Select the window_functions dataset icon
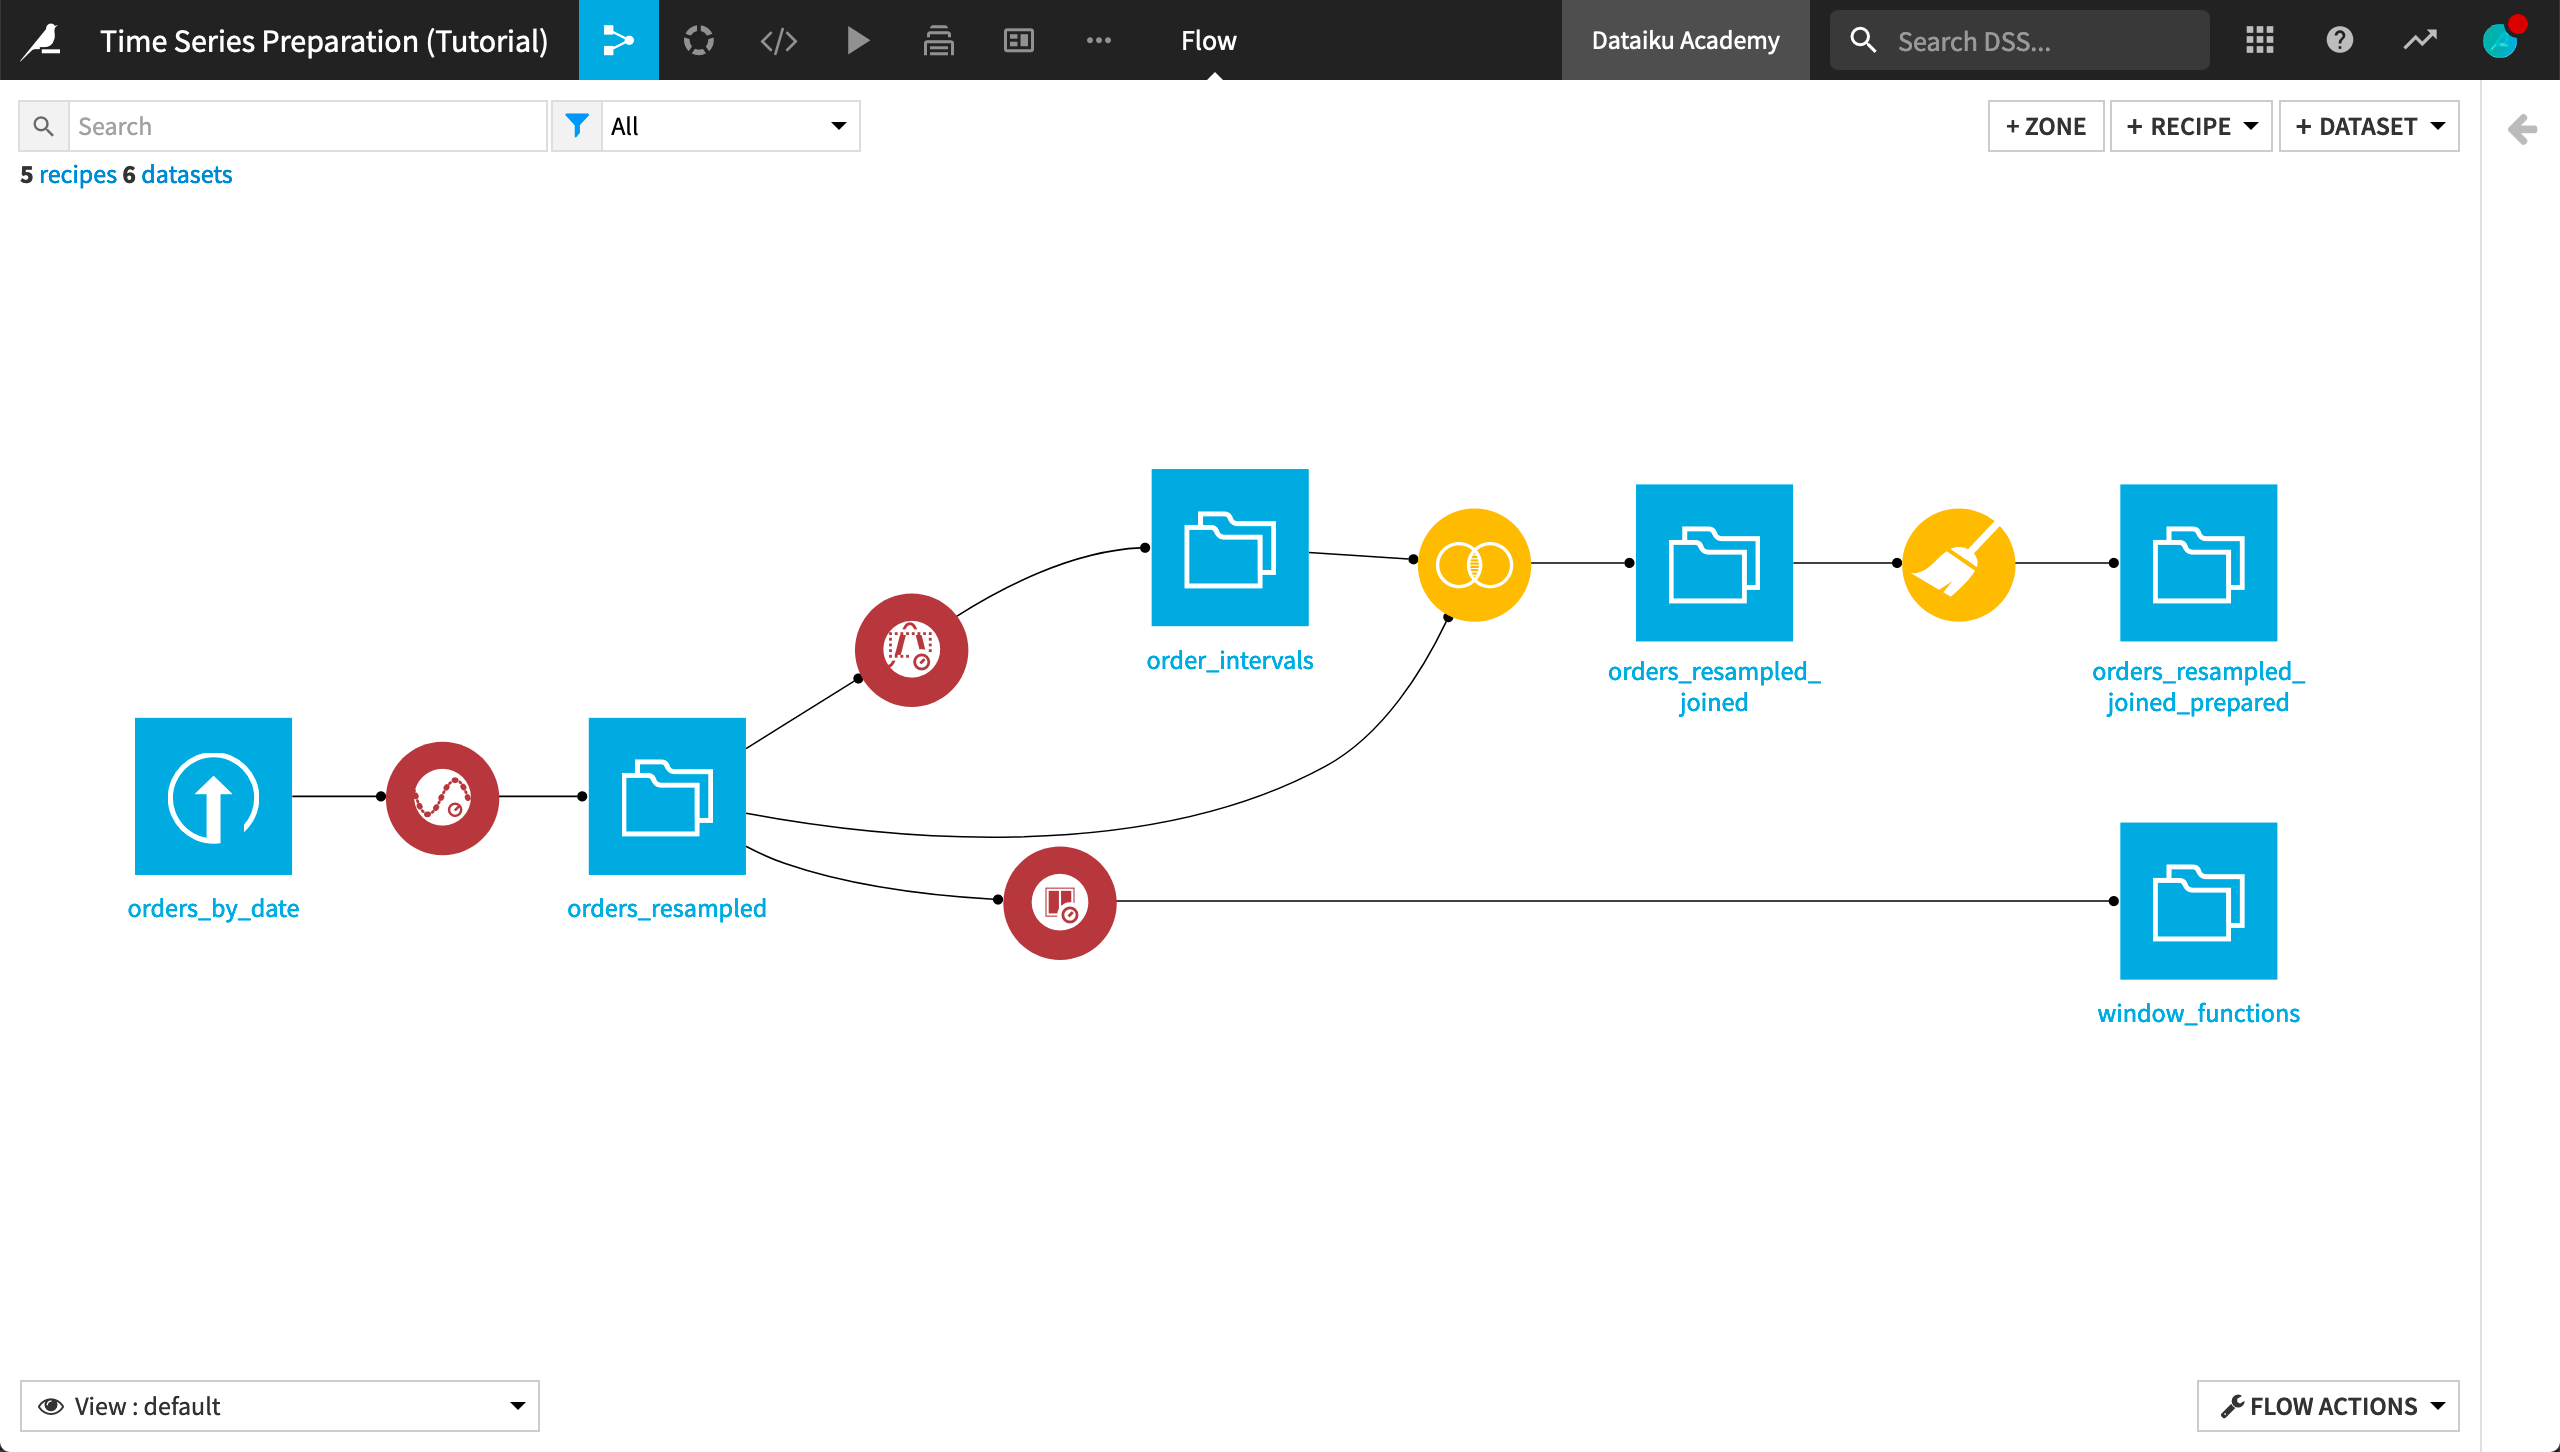 pos(2198,901)
